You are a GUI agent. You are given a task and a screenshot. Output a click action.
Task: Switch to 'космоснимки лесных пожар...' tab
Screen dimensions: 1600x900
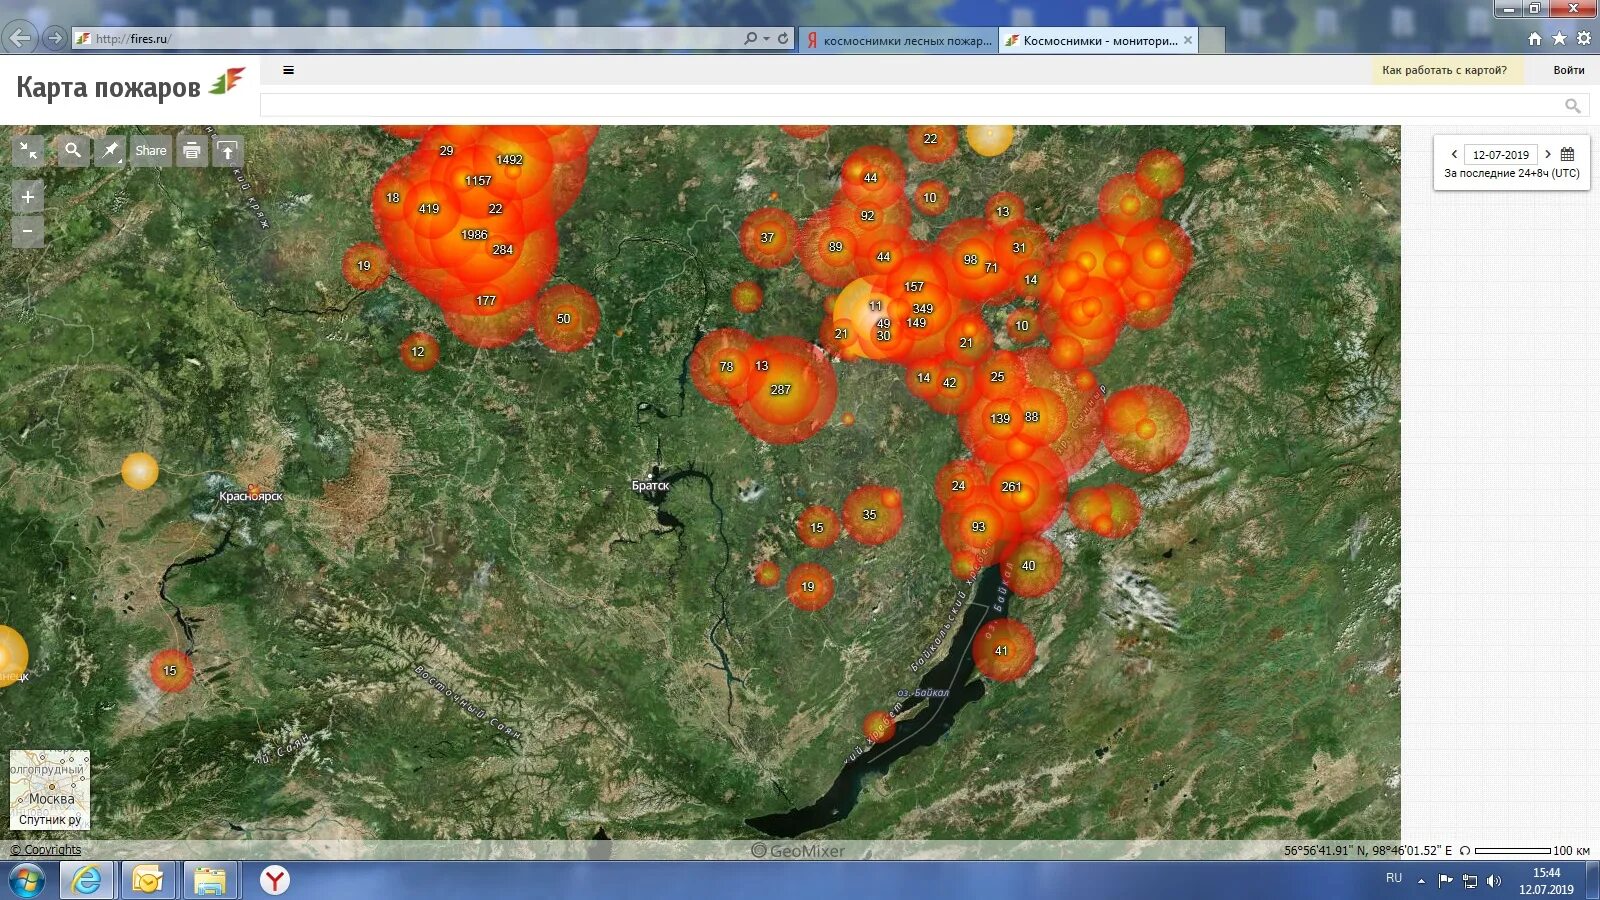[x=899, y=41]
